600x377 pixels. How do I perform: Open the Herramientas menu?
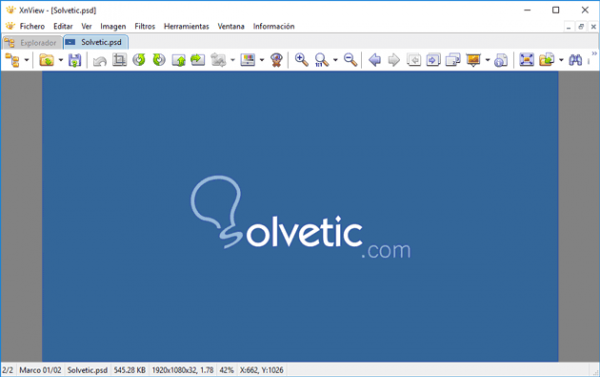point(186,26)
